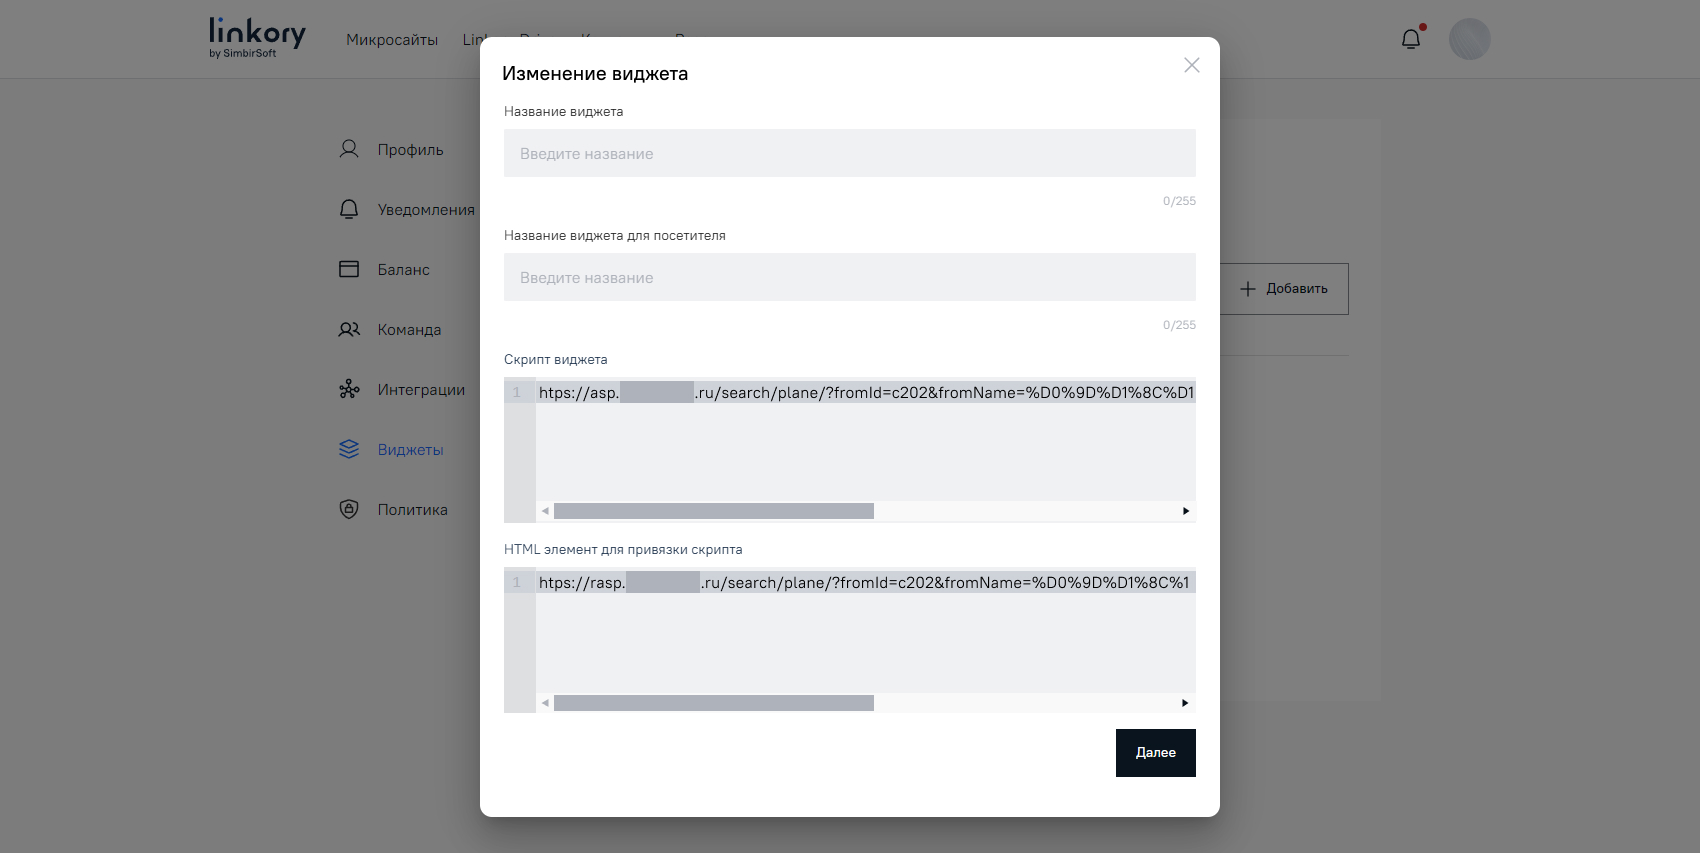Open Уведомления via the bell sidebar icon
The image size is (1700, 853).
(x=349, y=209)
